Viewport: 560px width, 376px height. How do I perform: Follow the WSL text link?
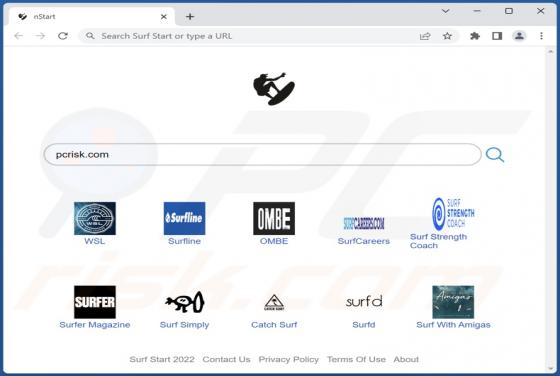[x=95, y=241]
